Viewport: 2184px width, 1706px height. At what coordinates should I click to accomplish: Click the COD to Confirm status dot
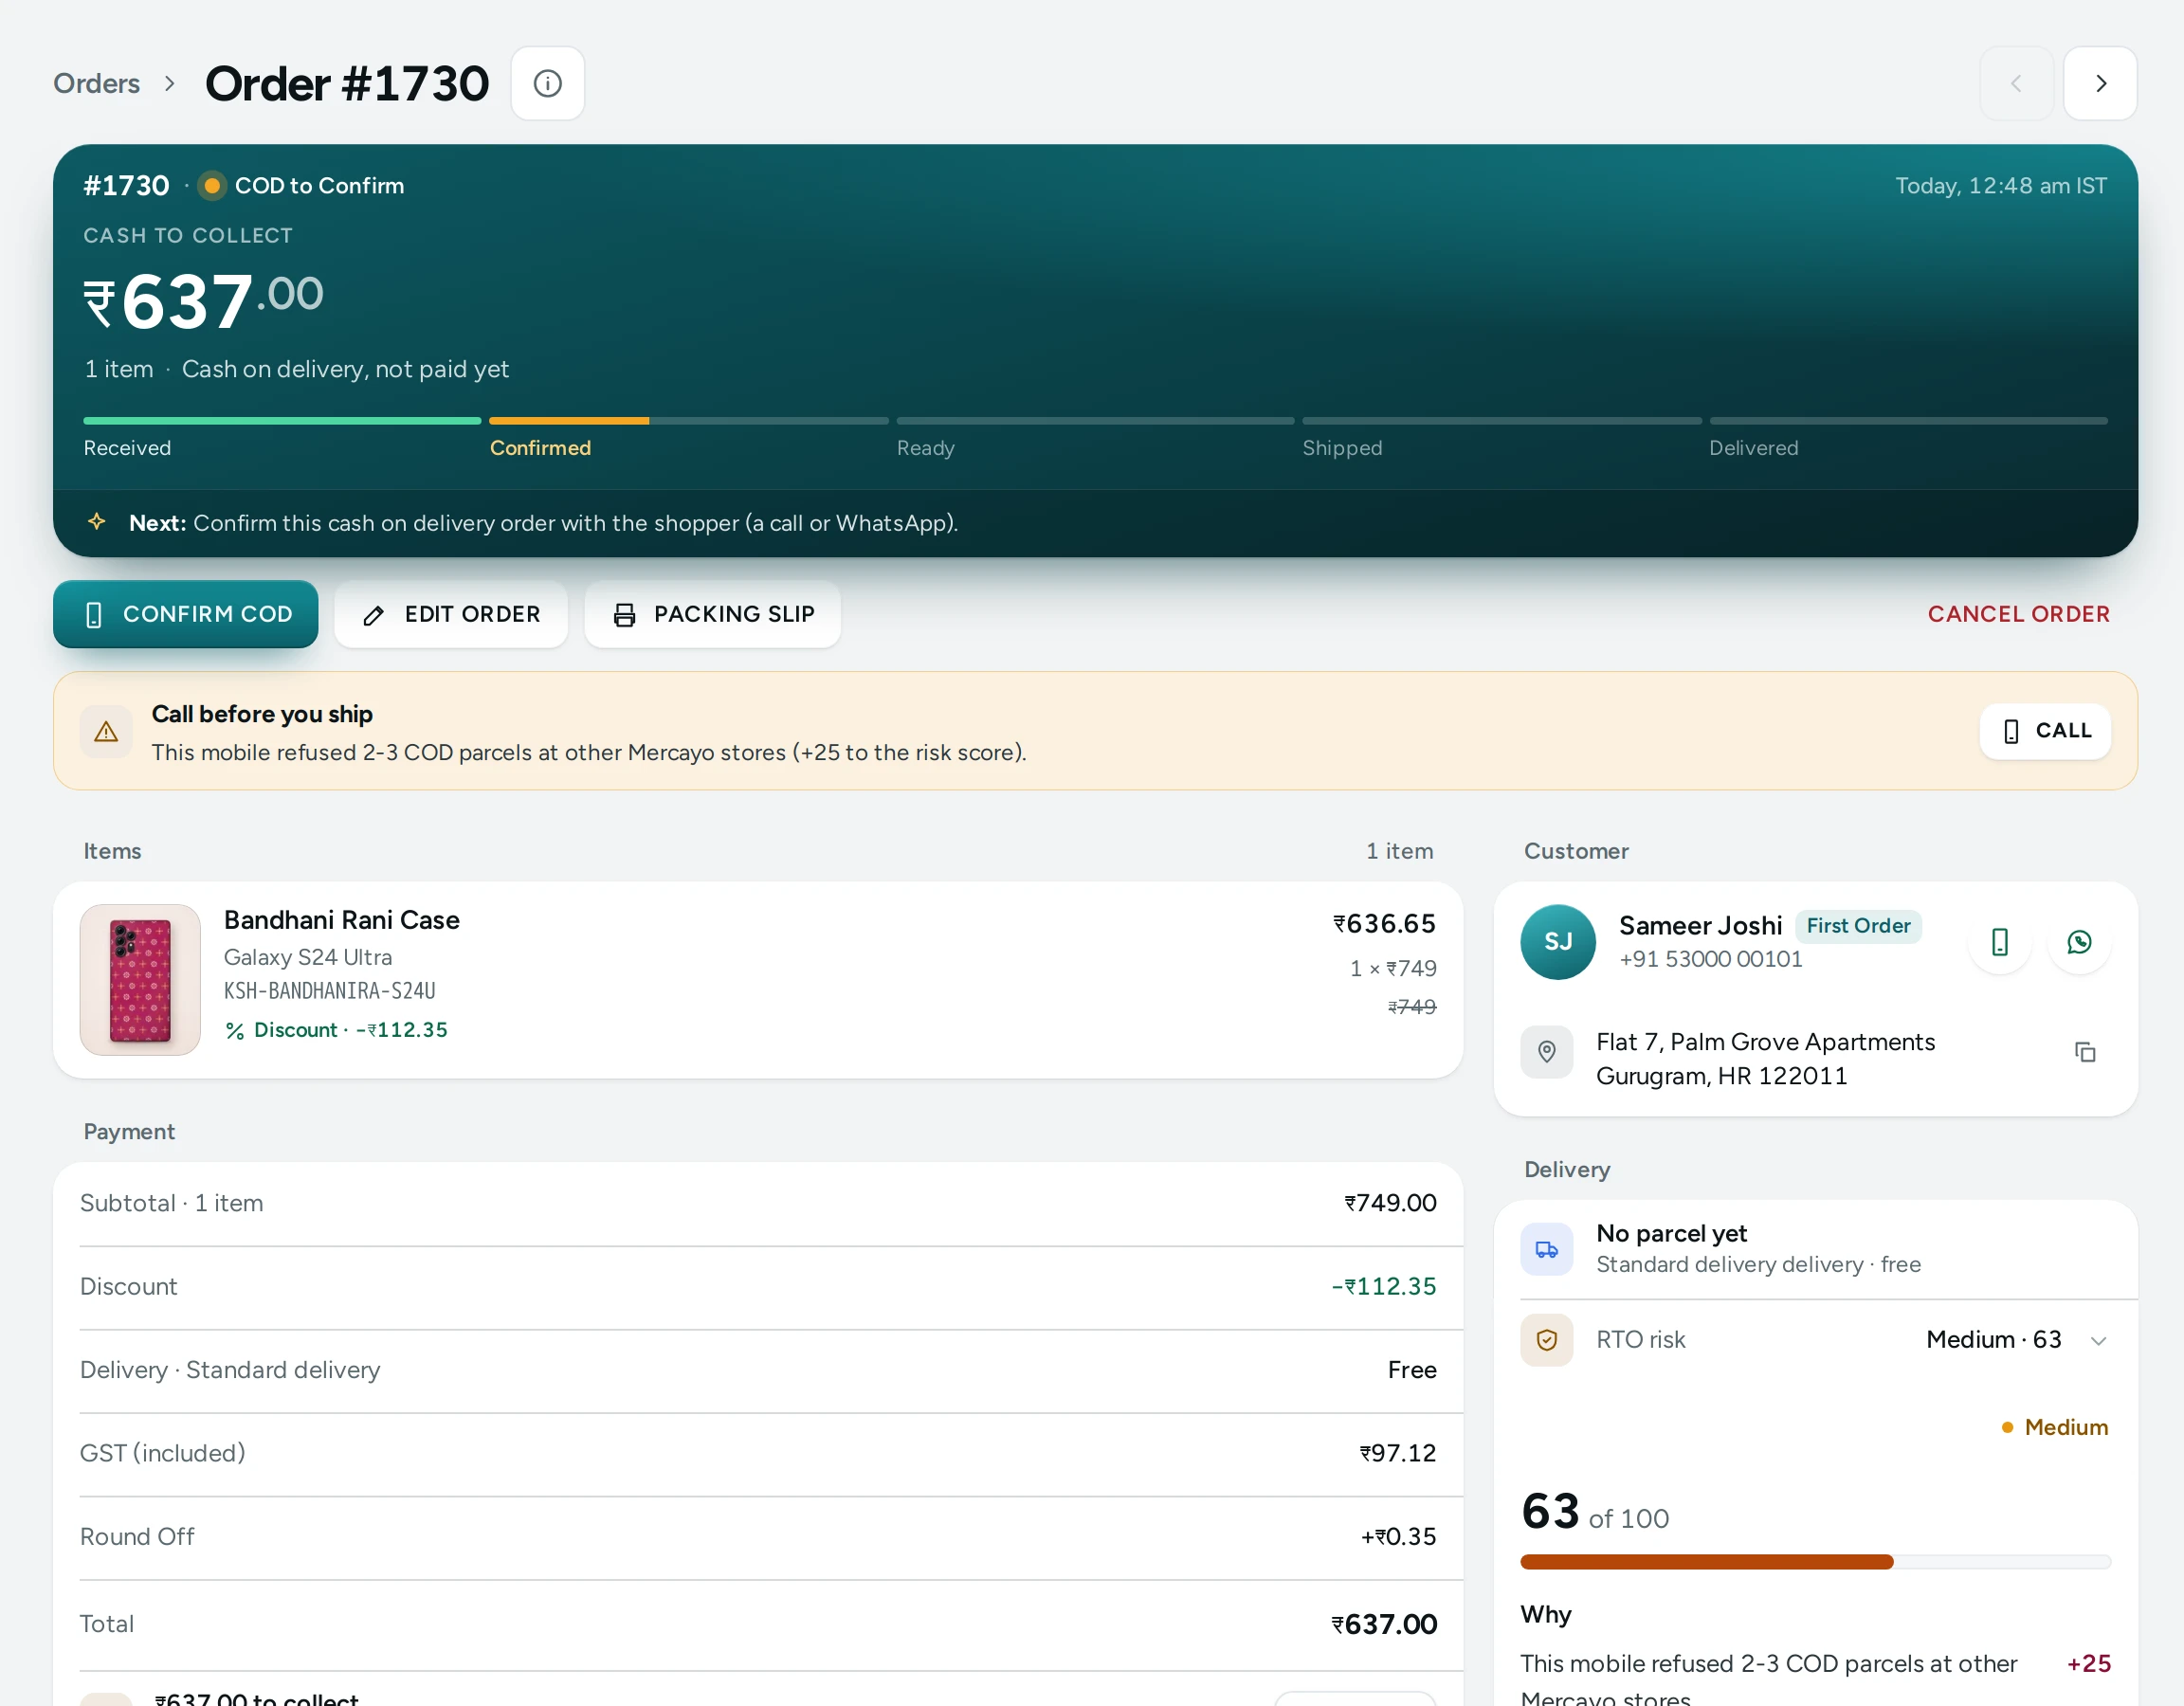[x=211, y=186]
